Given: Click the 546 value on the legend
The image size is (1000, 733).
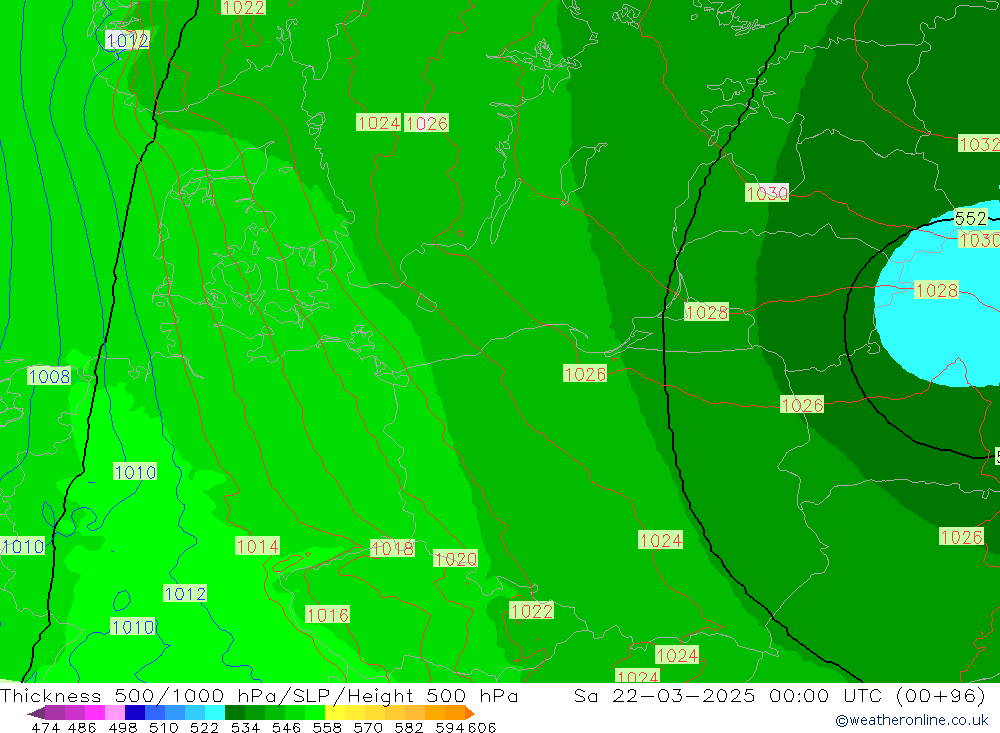Looking at the screenshot, I should pyautogui.click(x=286, y=727).
